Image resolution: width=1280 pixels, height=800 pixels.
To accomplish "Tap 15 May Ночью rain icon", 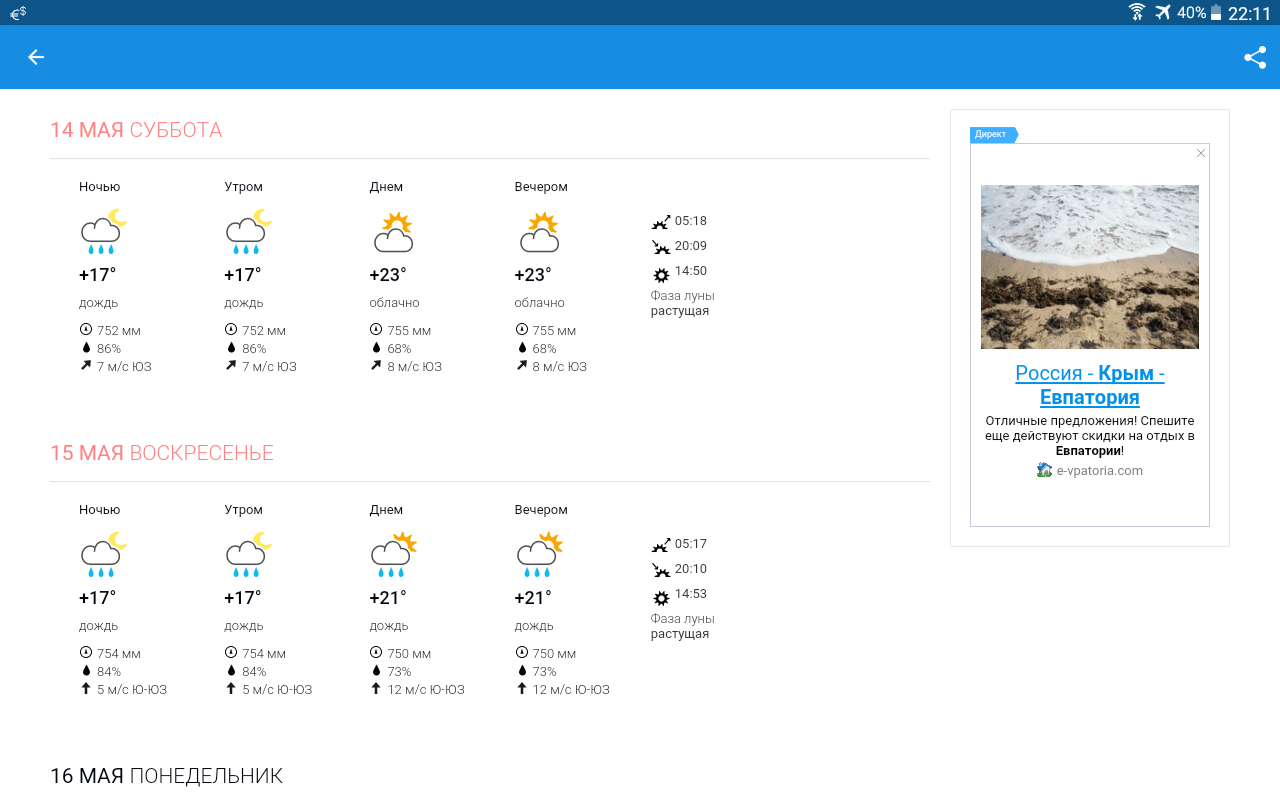I will click(x=103, y=555).
